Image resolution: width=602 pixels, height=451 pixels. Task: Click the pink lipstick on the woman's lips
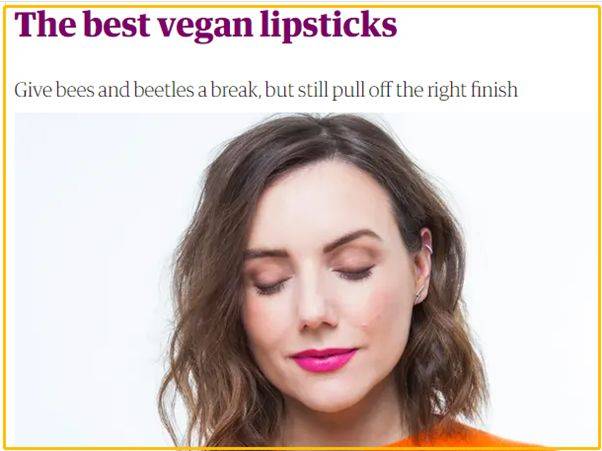pyautogui.click(x=324, y=360)
